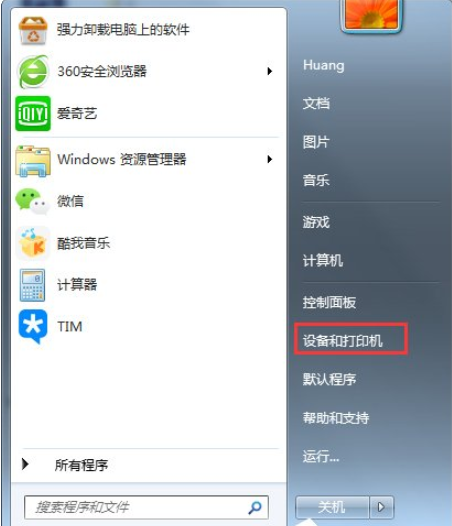
Task: Expand the 360安全浏览器 submenu arrow
Action: pyautogui.click(x=269, y=71)
